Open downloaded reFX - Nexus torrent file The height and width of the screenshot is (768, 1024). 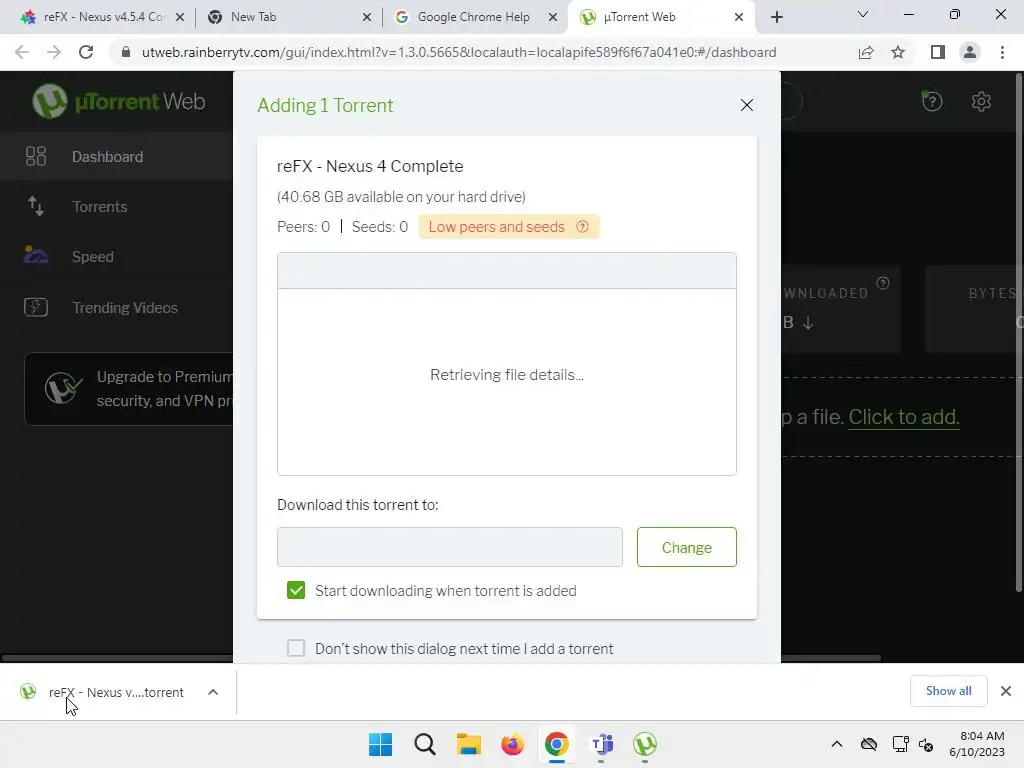[x=104, y=692]
